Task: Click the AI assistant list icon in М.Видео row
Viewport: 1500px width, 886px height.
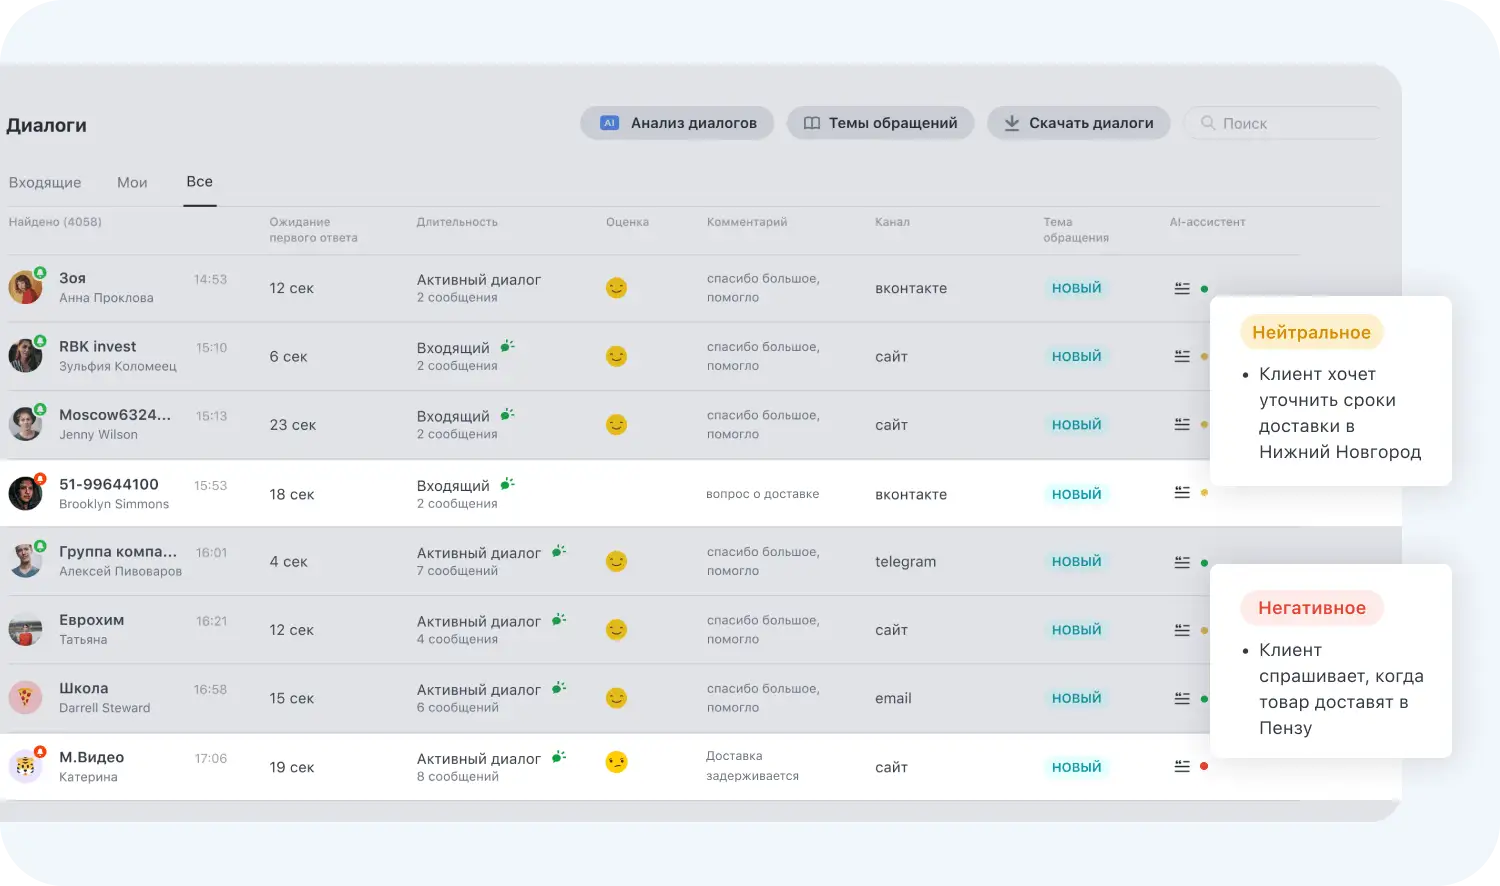Action: tap(1181, 767)
